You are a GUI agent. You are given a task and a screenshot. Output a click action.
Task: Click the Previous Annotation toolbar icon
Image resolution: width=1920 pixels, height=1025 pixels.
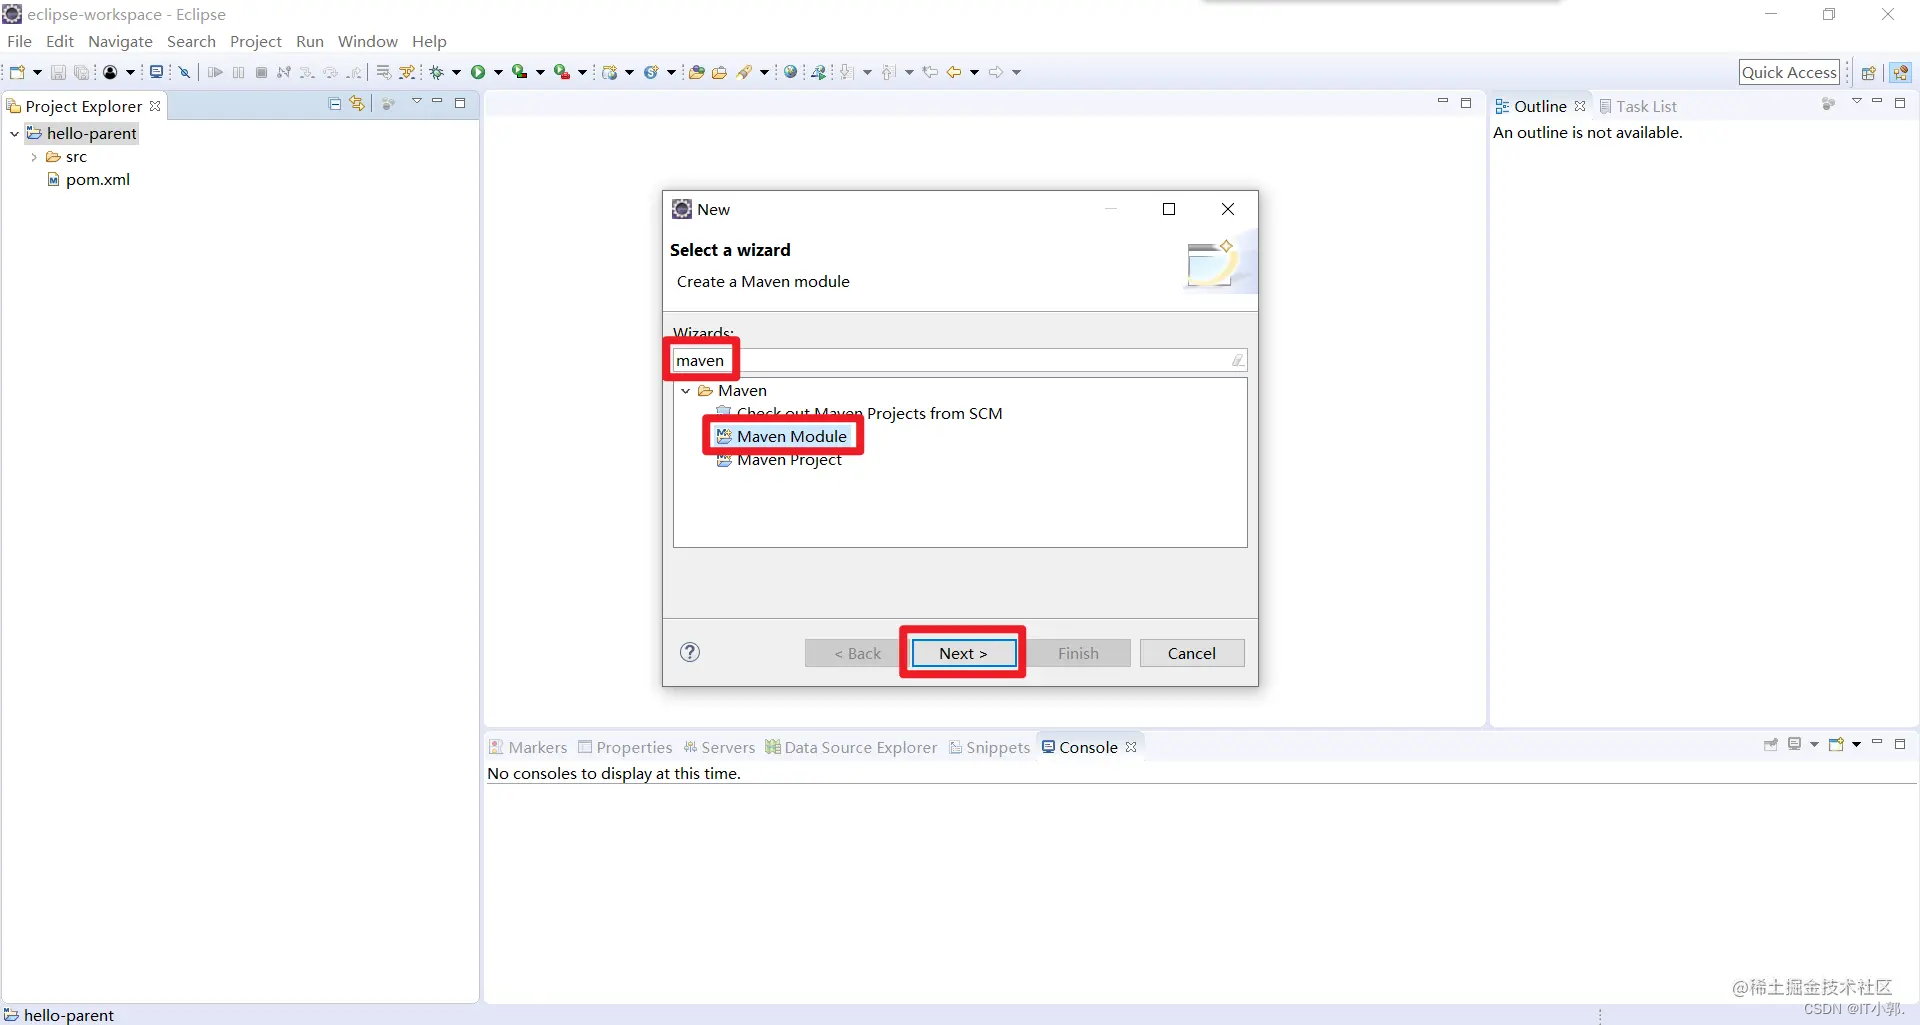[888, 72]
